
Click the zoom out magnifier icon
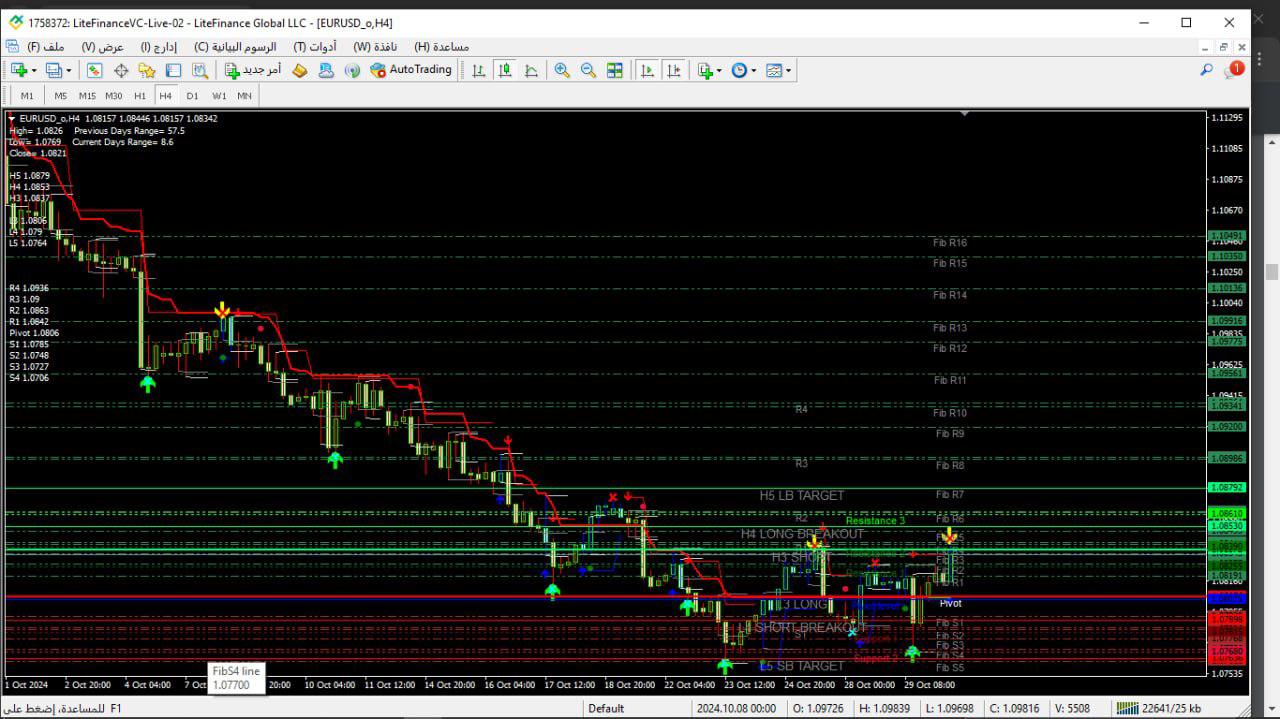coord(588,70)
